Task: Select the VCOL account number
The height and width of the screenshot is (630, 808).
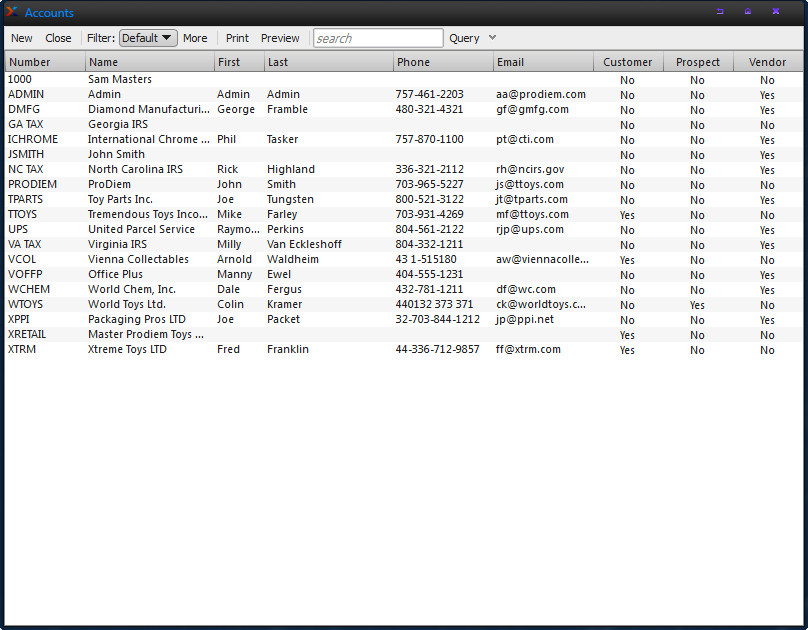Action: (22, 259)
